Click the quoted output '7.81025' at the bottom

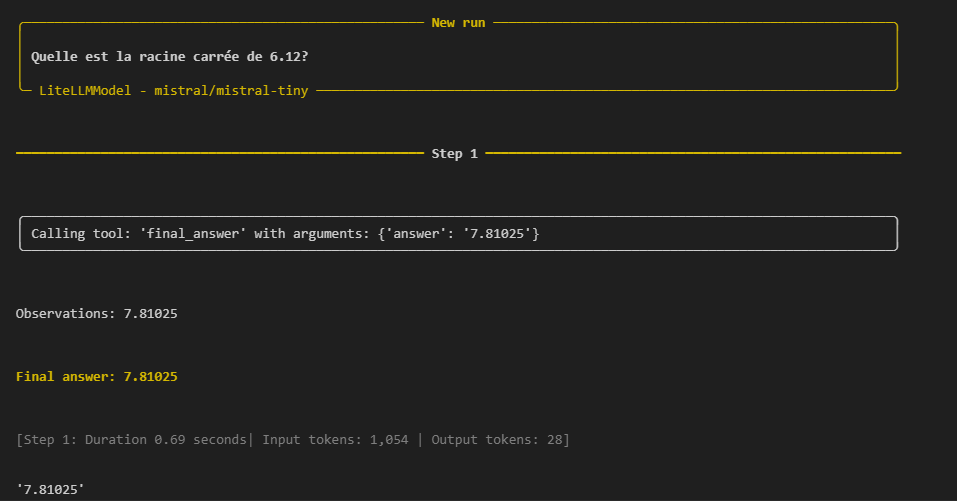pos(50,490)
